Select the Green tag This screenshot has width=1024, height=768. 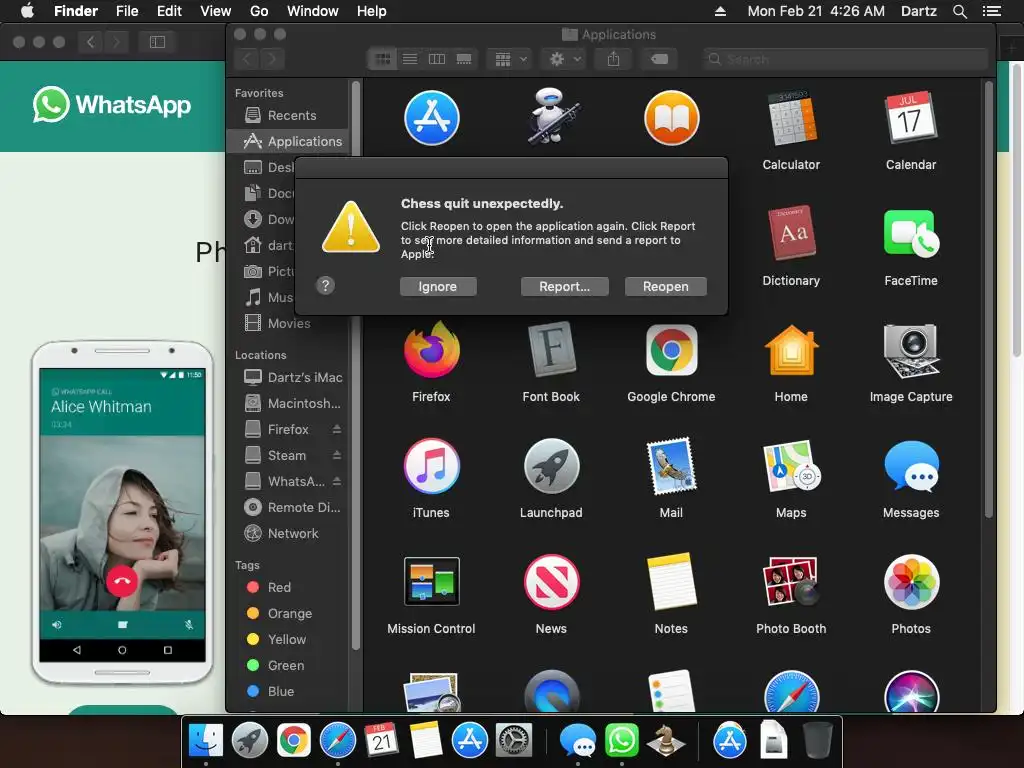[288, 665]
